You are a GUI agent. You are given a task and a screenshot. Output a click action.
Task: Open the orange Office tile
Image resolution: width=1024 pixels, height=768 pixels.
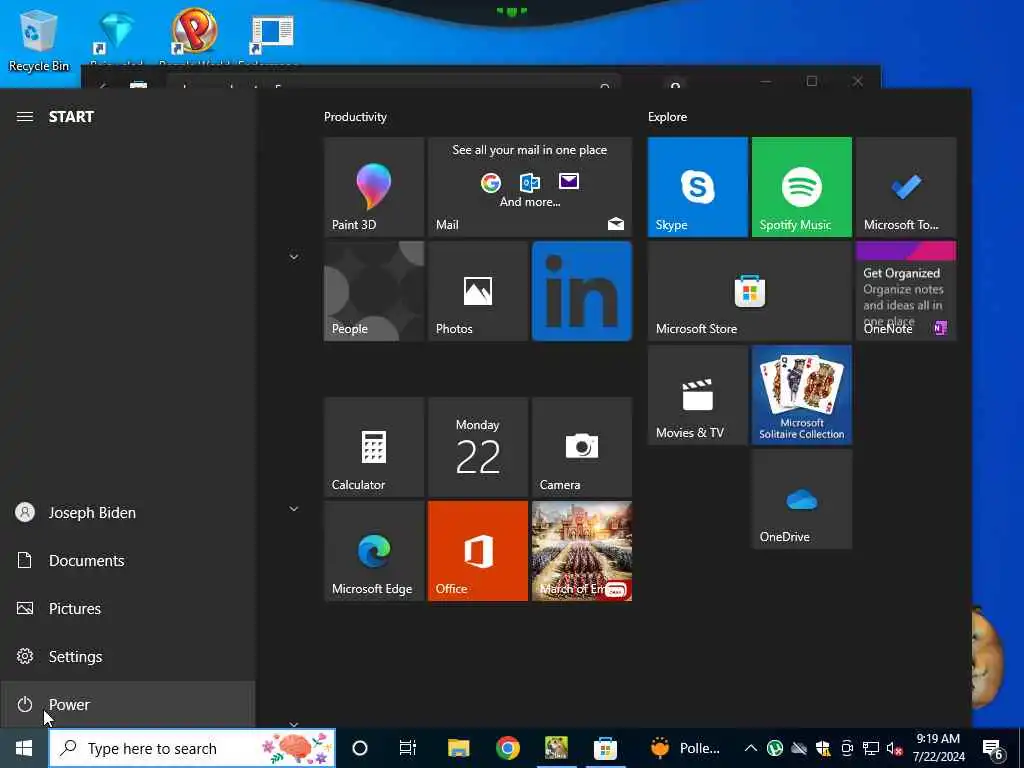point(478,551)
